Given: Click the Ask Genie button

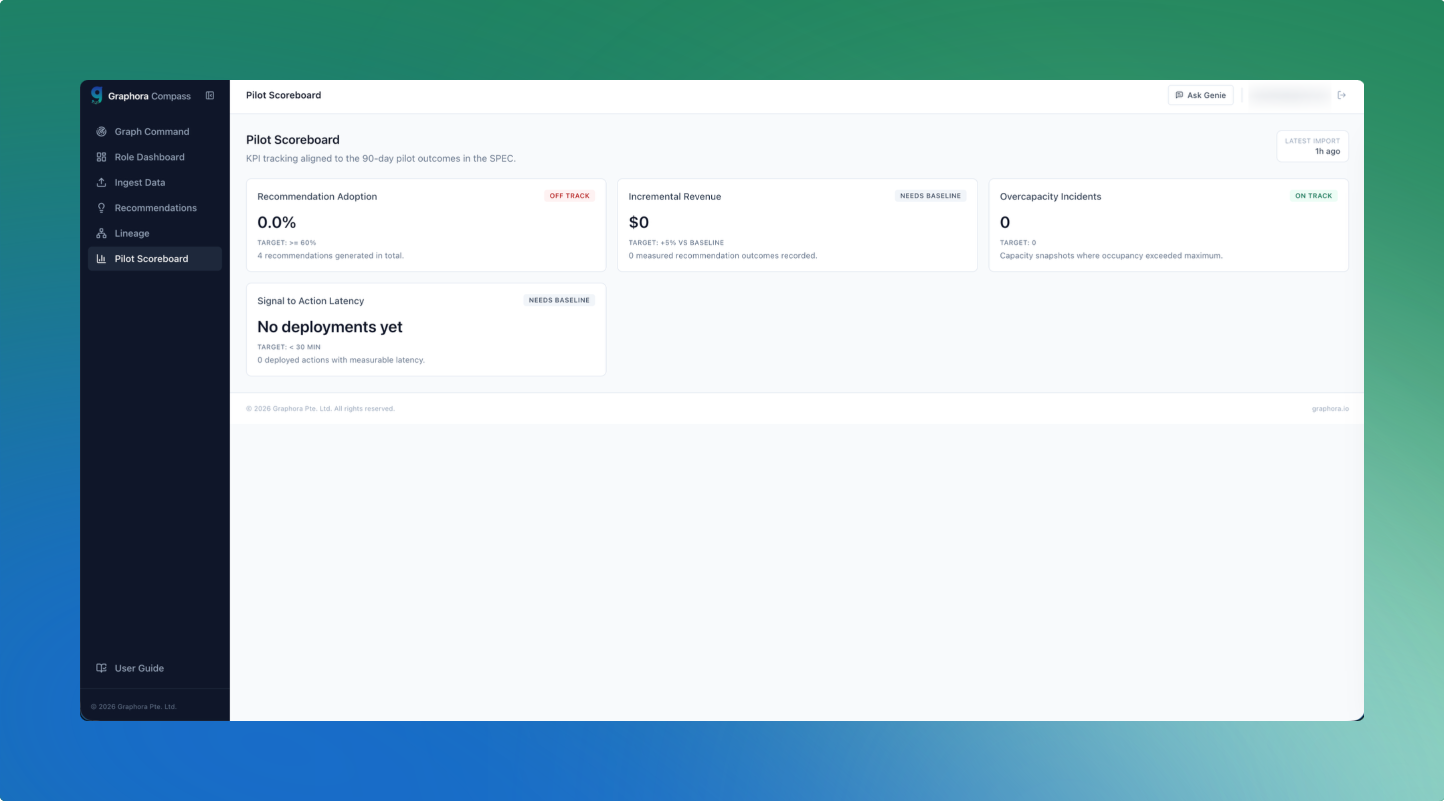Looking at the screenshot, I should pos(1201,95).
